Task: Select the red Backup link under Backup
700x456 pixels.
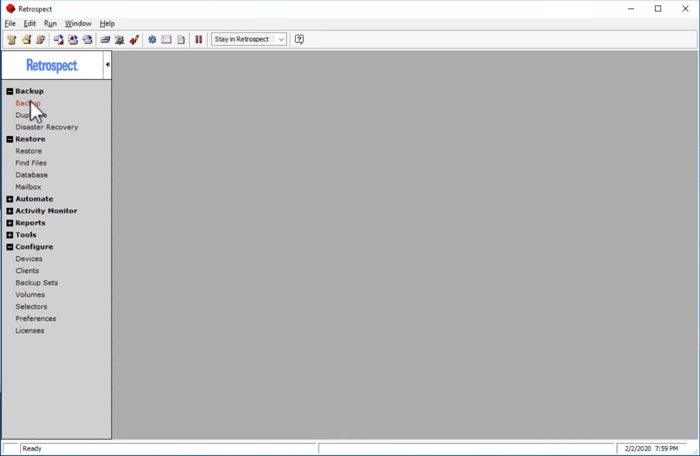Action: click(x=28, y=103)
